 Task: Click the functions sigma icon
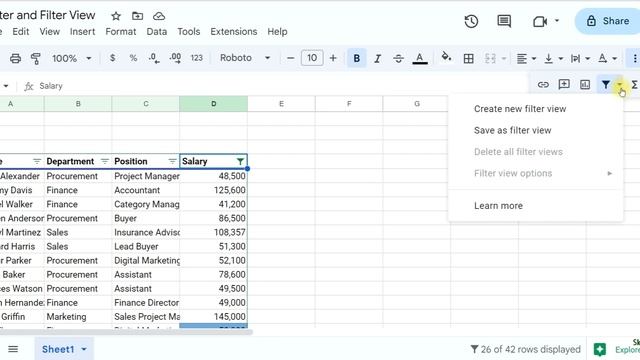[x=635, y=84]
